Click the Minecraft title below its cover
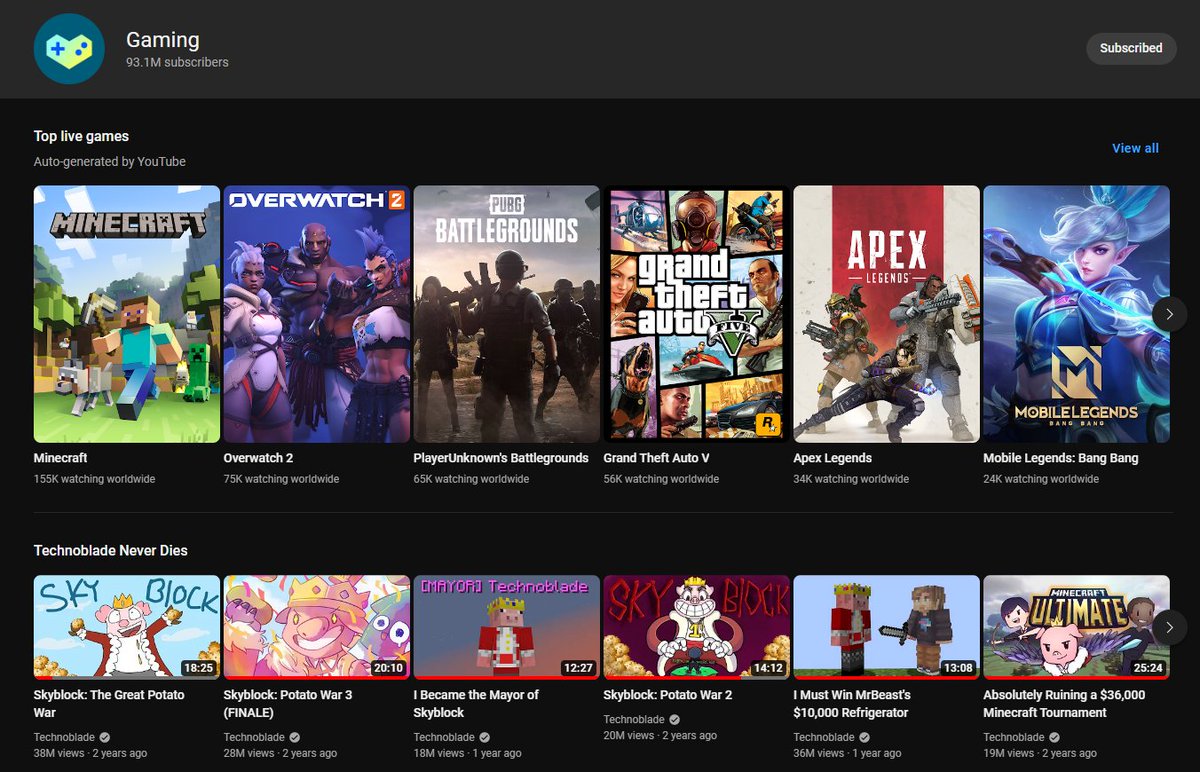 [61, 458]
